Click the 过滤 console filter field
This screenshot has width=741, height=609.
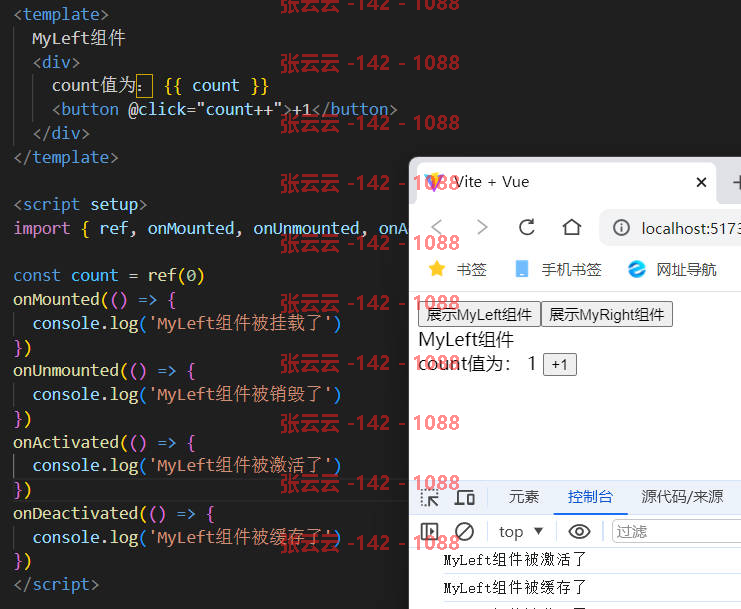point(677,532)
